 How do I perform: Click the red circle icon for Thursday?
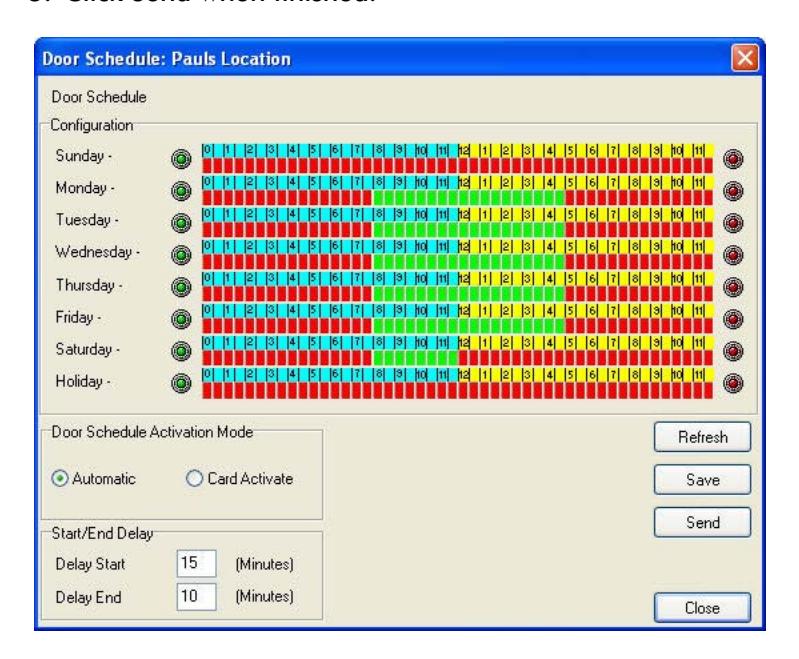pyautogui.click(x=733, y=287)
